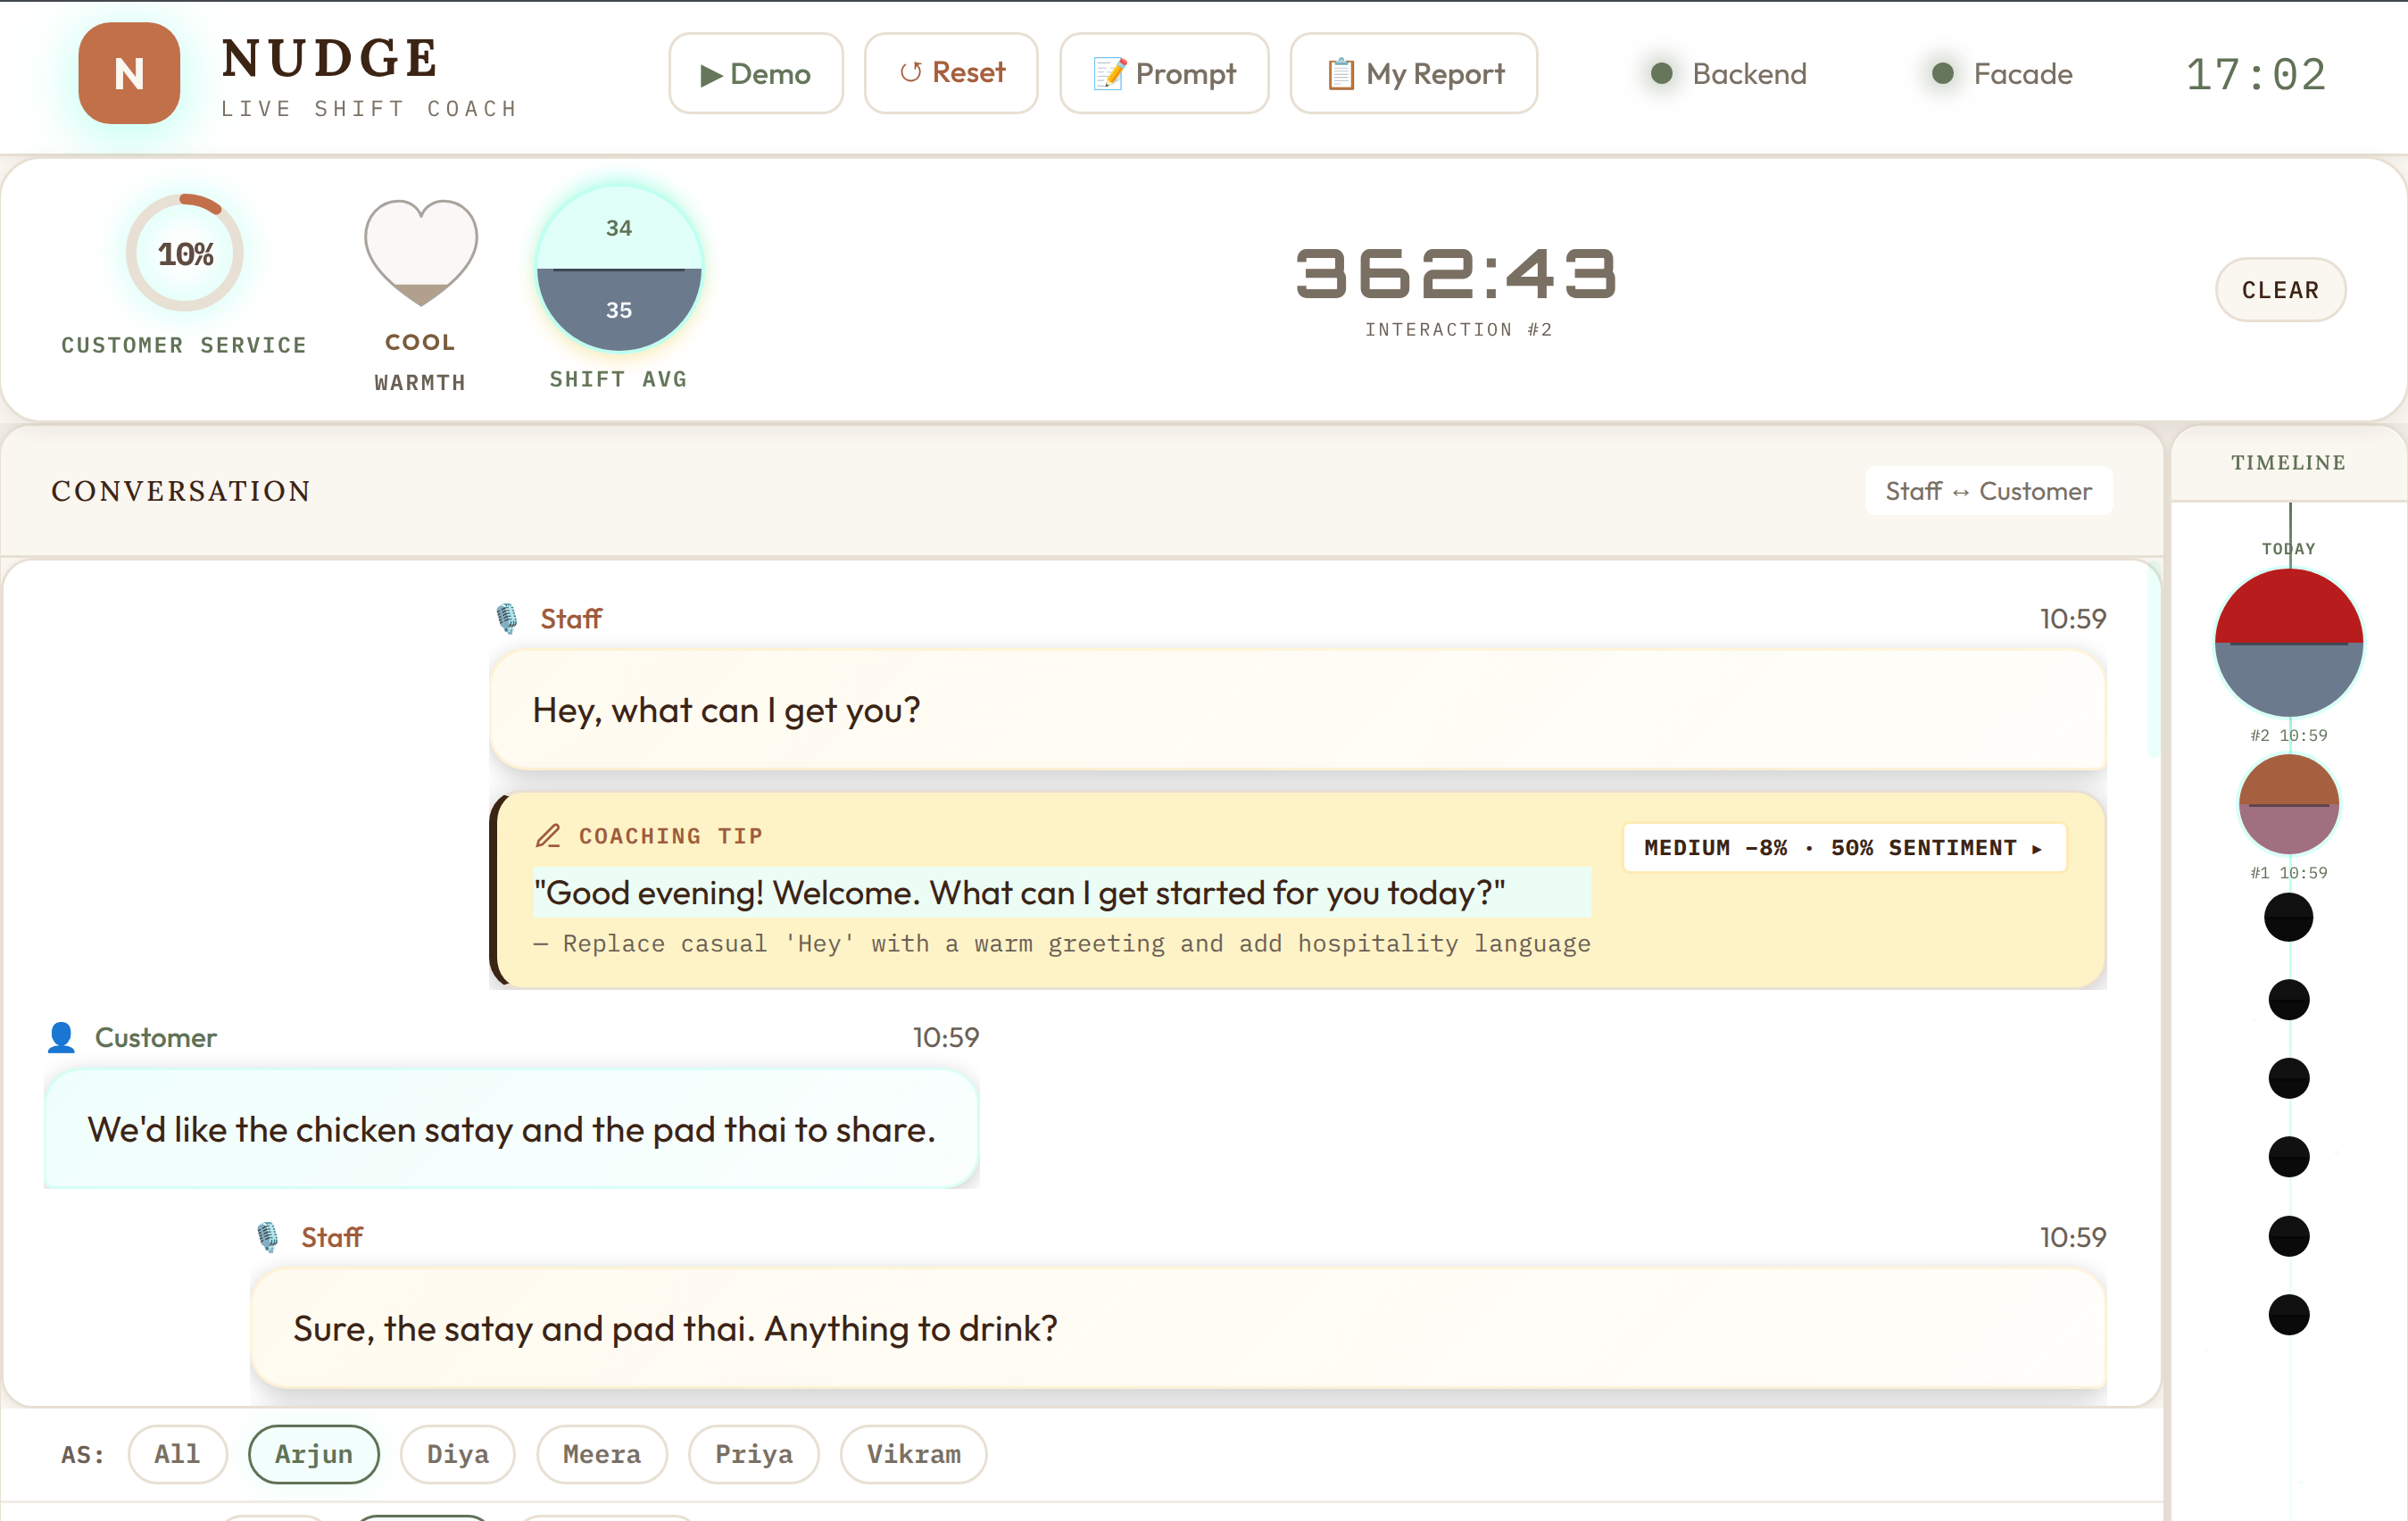Click the circular arrow icon on Reset

(911, 72)
